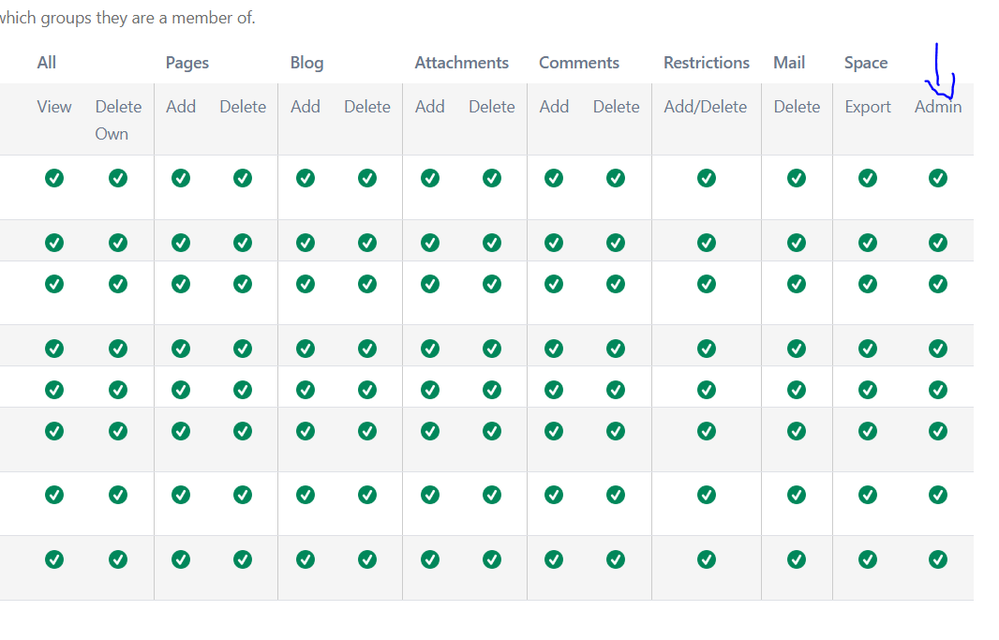Click the Delete Own column header
999x640 pixels.
click(119, 120)
